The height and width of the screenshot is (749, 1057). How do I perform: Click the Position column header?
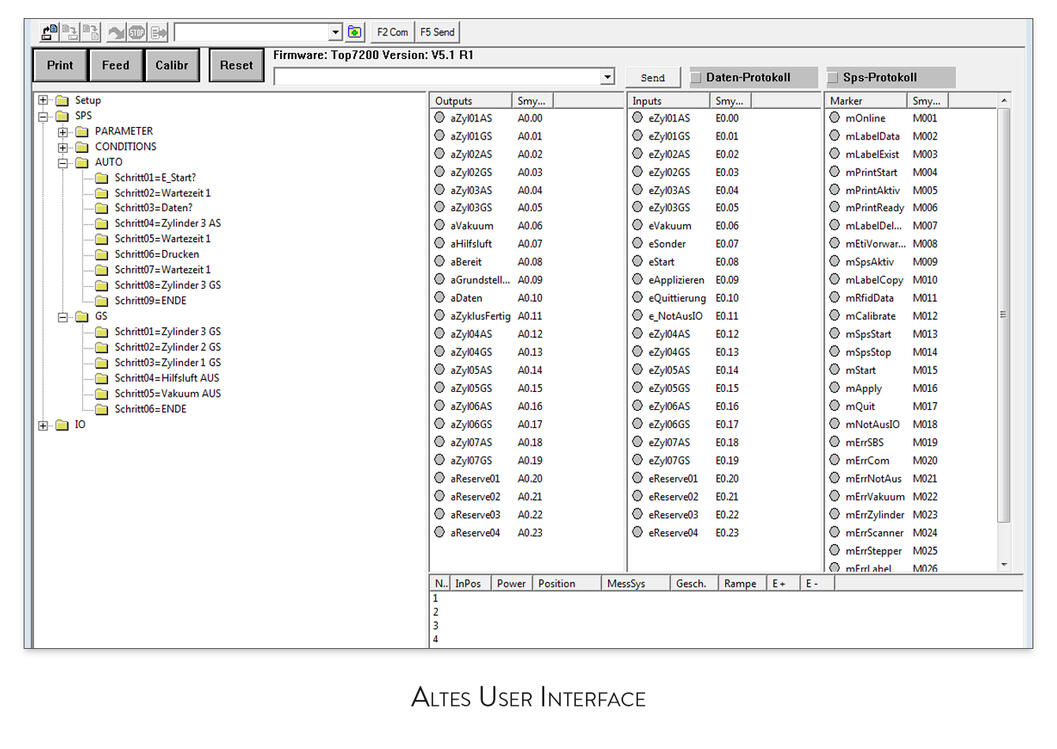tap(567, 584)
